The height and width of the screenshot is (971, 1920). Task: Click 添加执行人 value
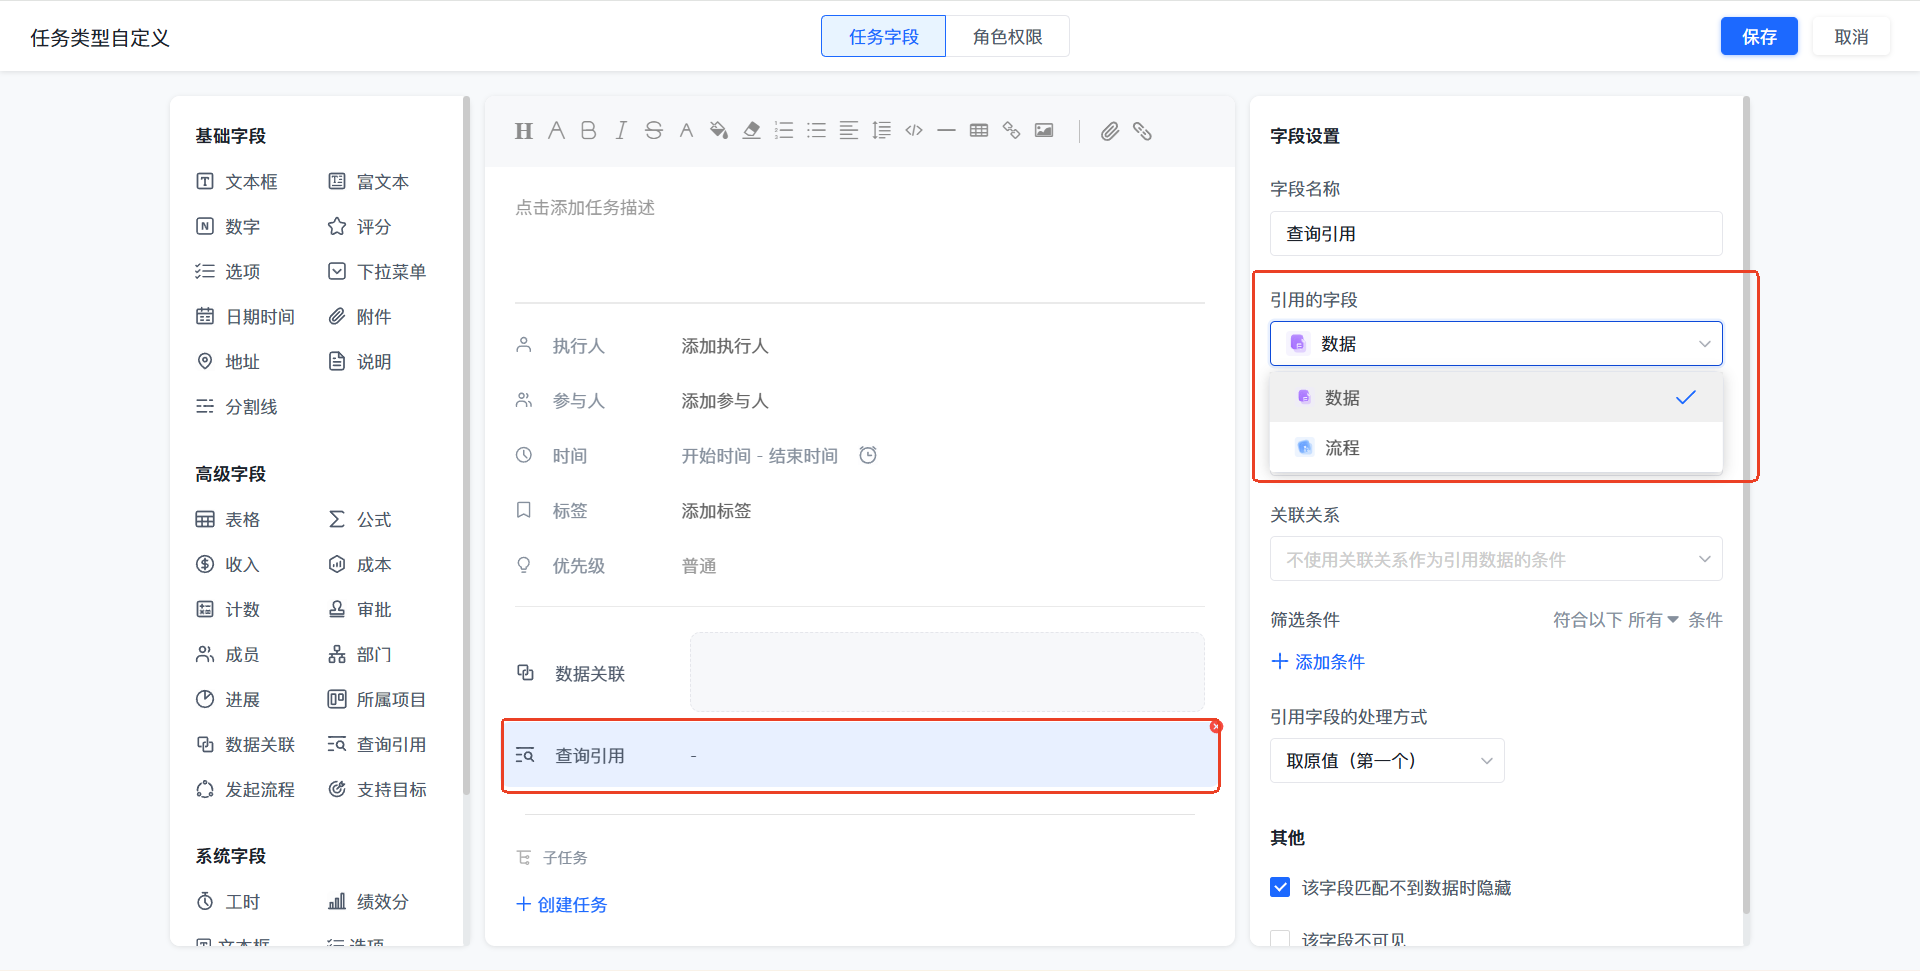pos(725,346)
